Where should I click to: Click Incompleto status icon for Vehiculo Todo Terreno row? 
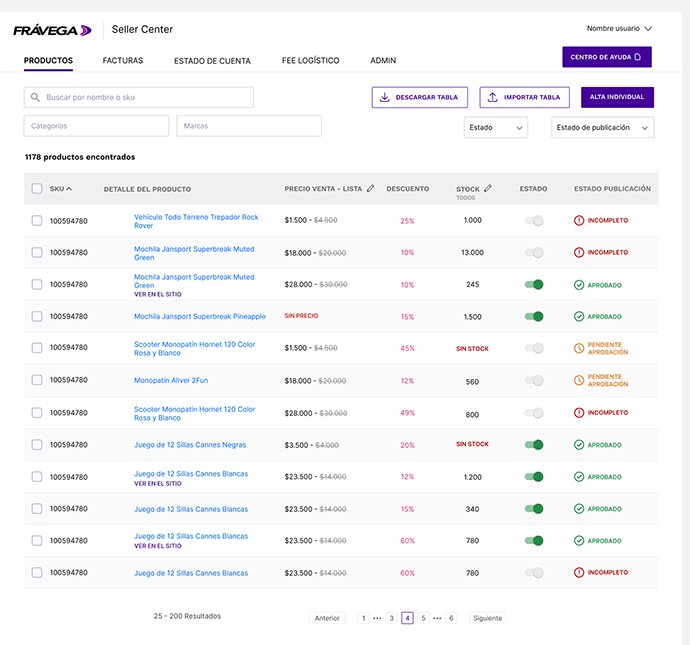click(x=579, y=220)
